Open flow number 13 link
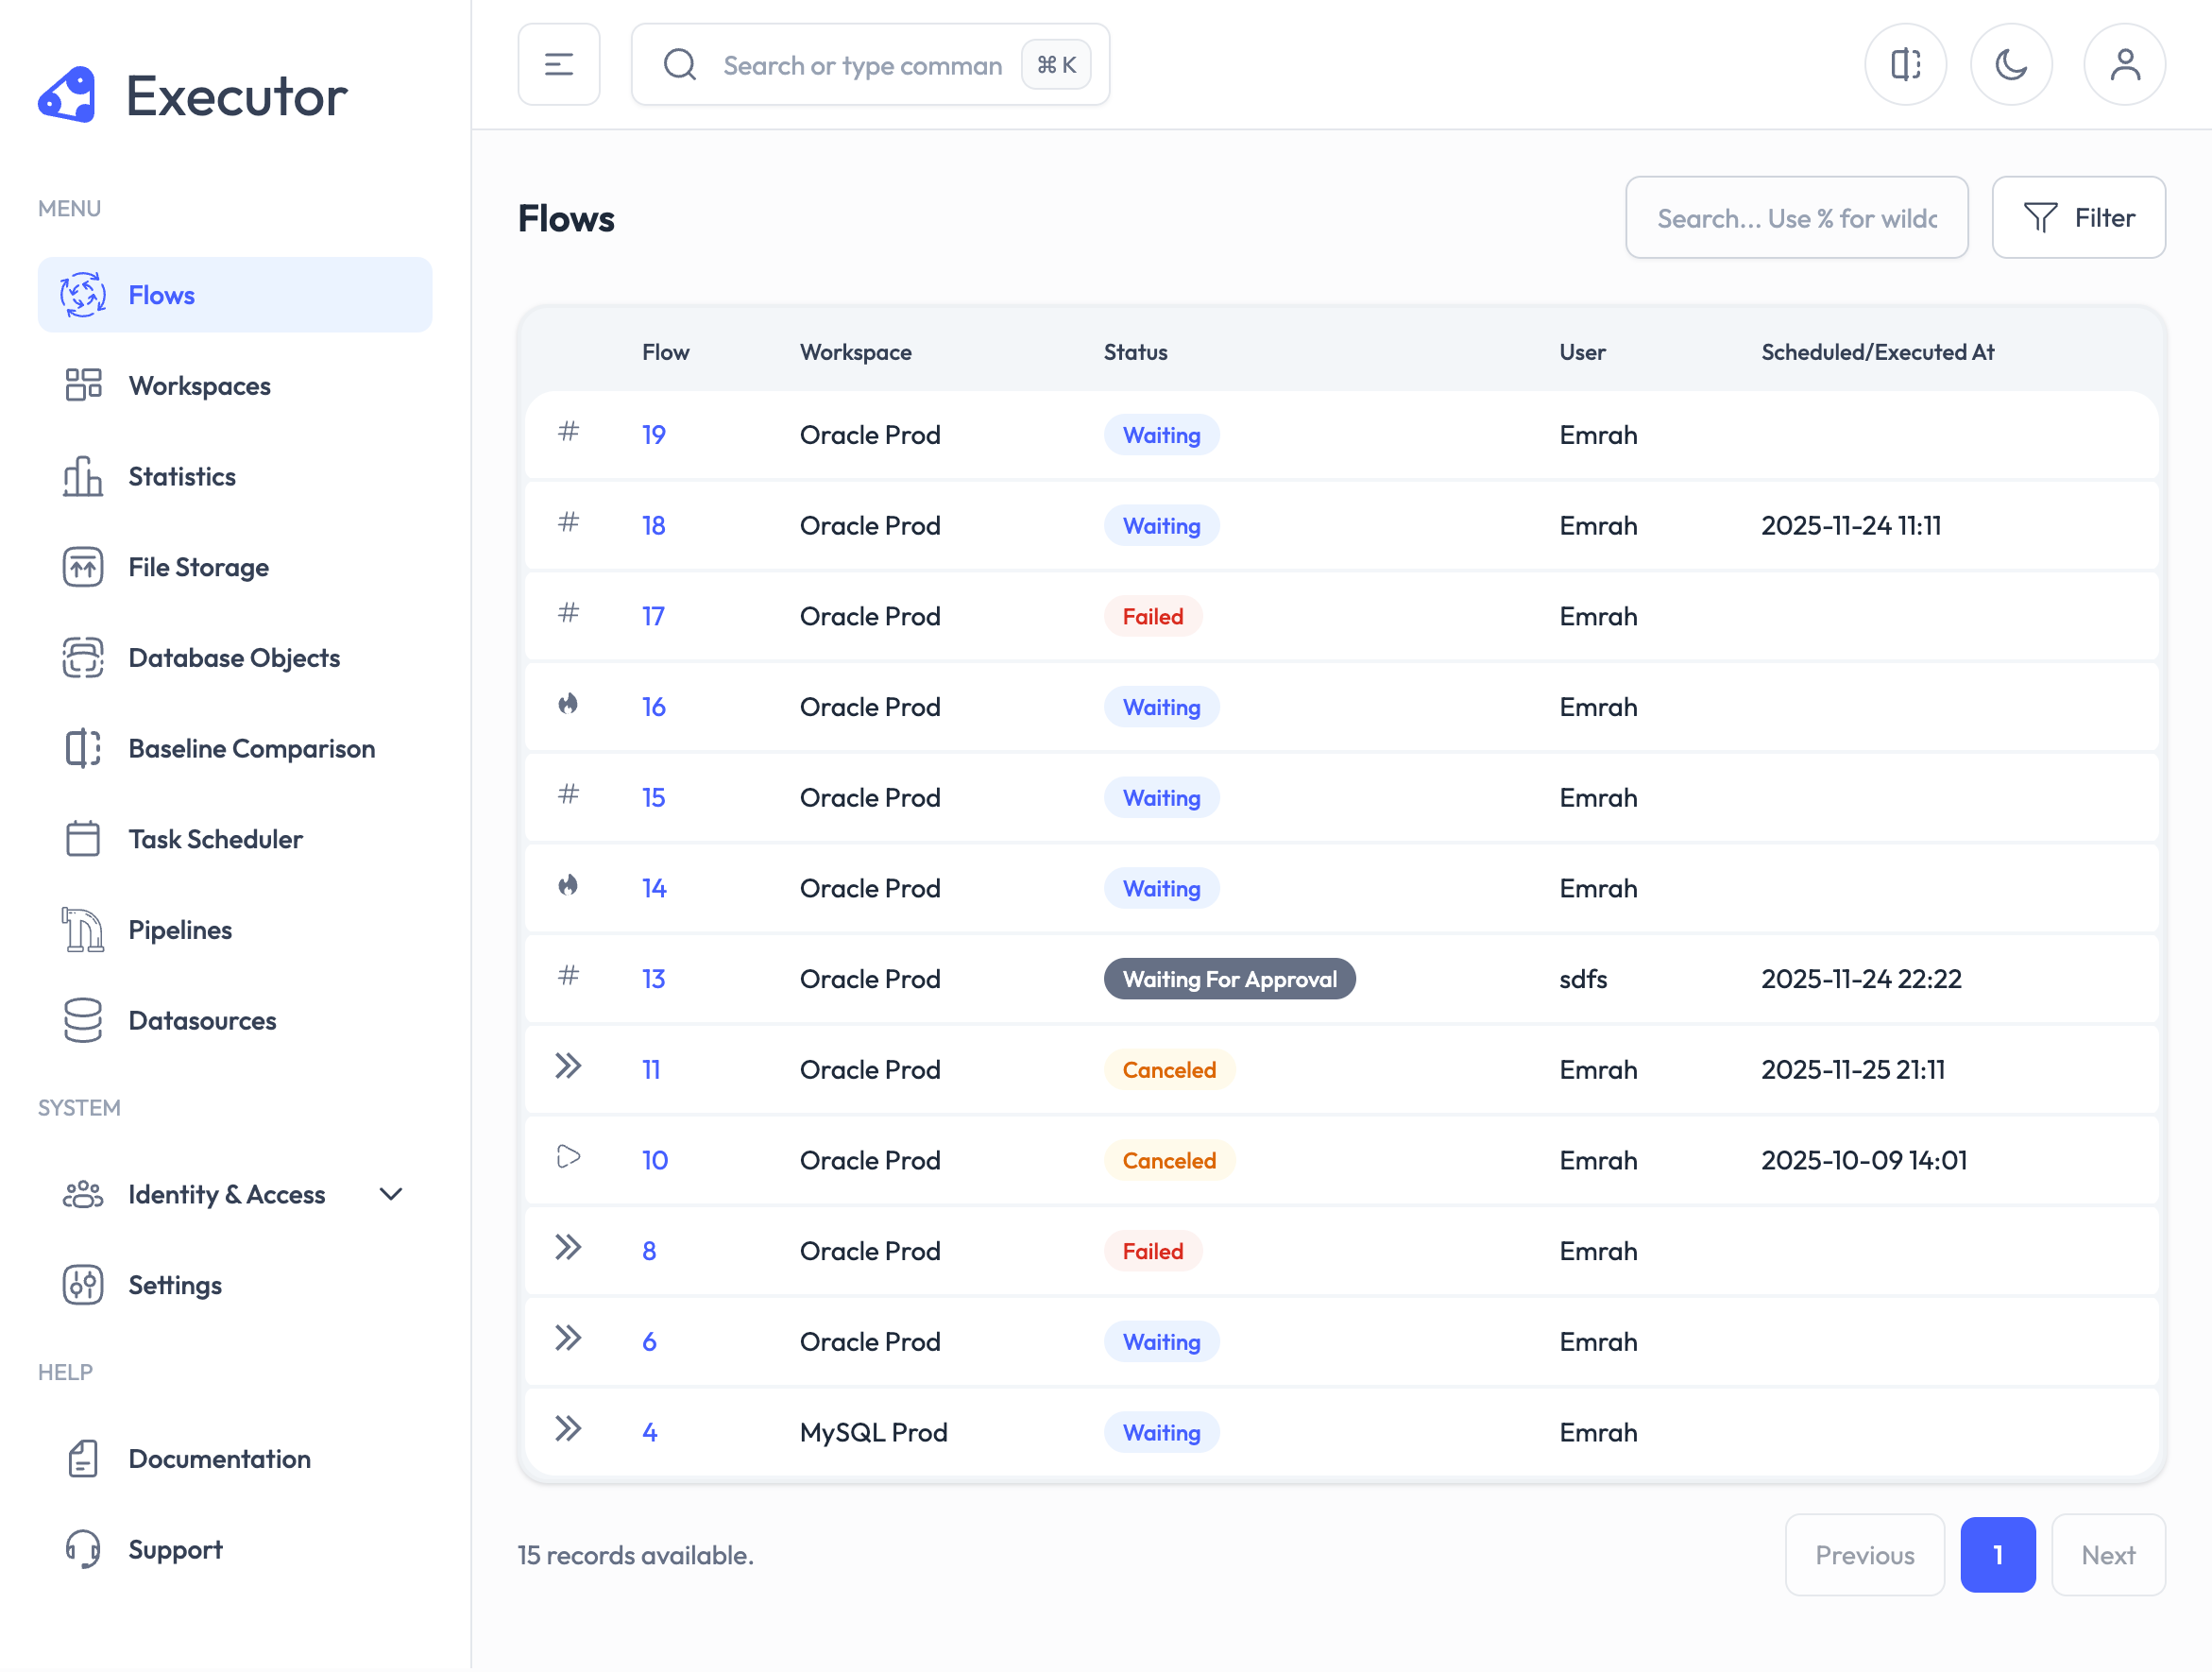The width and height of the screenshot is (2212, 1672). click(x=653, y=979)
